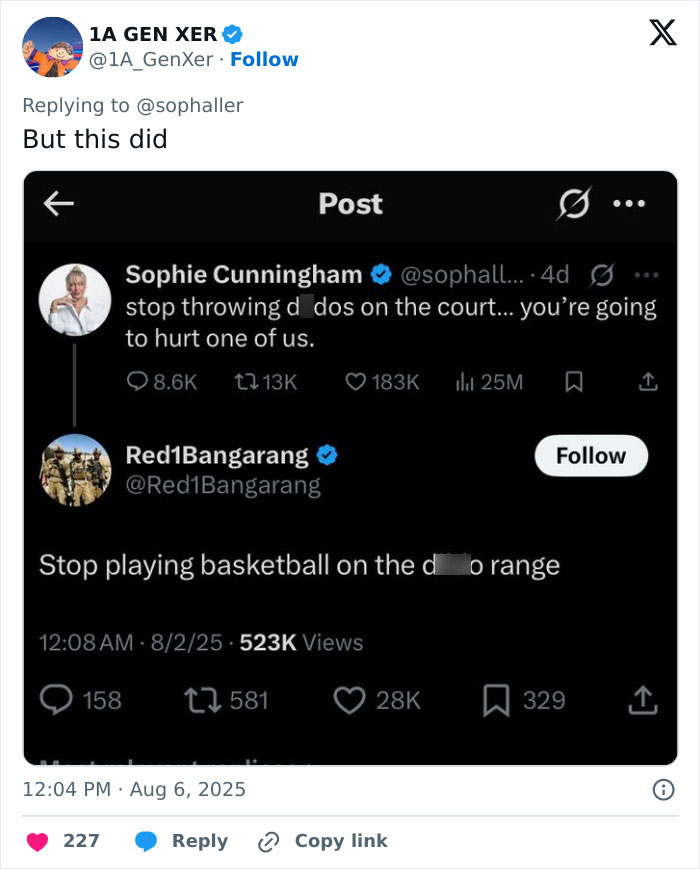Click the back arrow on the Post screen
700x869 pixels.
[58, 205]
